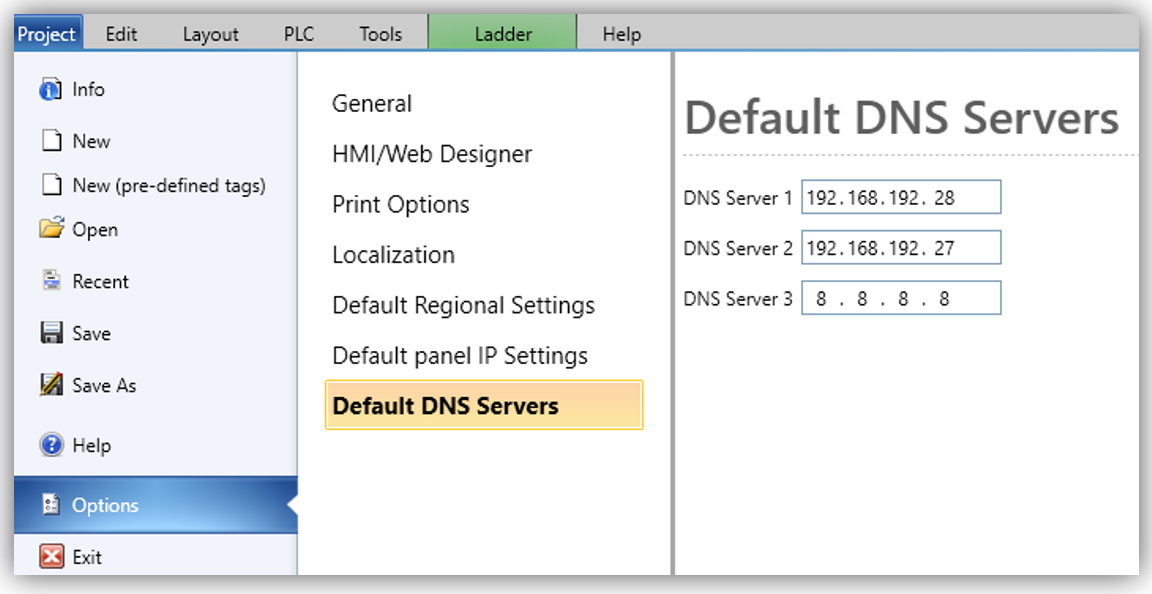This screenshot has height=594, width=1152.
Task: Choose the Save As label
Action: click(104, 385)
